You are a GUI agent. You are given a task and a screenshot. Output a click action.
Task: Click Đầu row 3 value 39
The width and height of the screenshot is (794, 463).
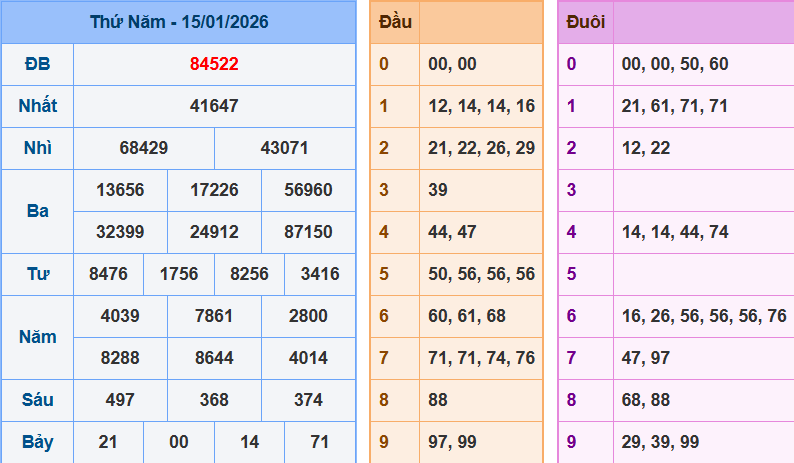[x=438, y=190]
